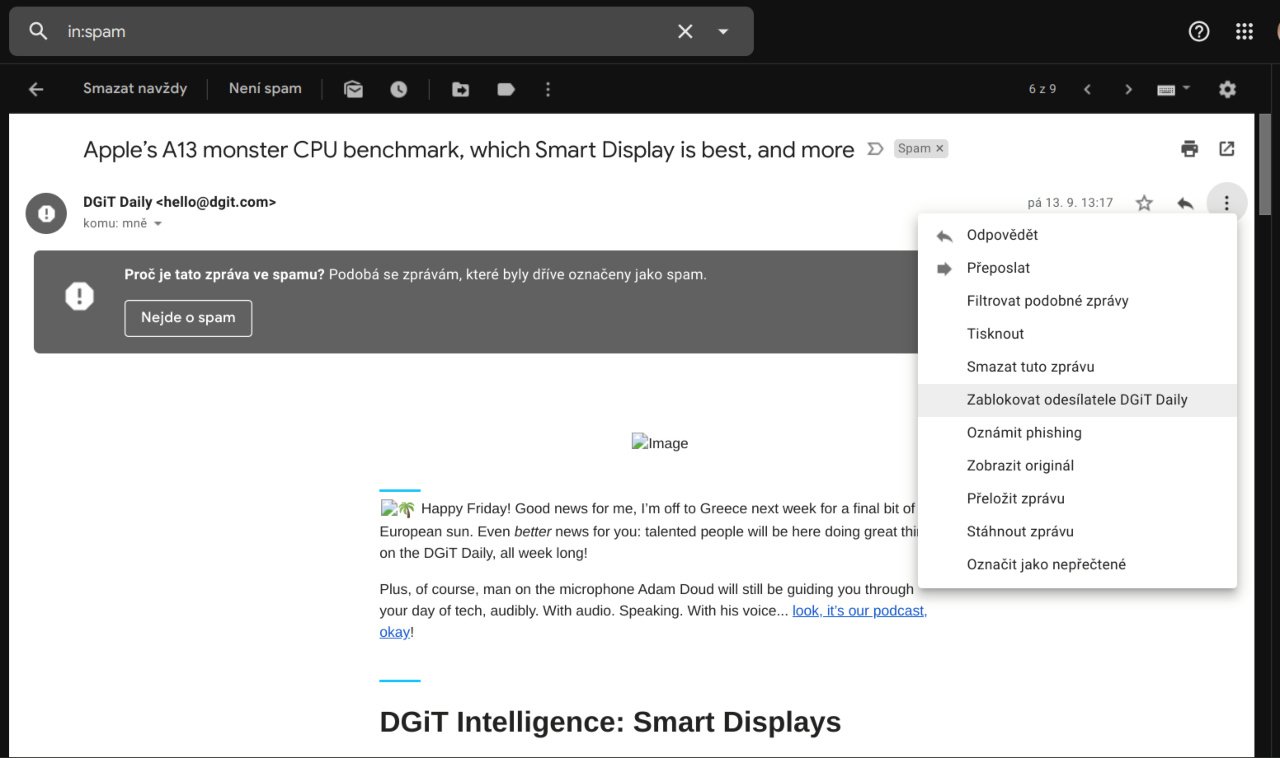1280x758 pixels.
Task: Click heading DGiT Intelligence: Smart Displays
Action: coord(610,722)
